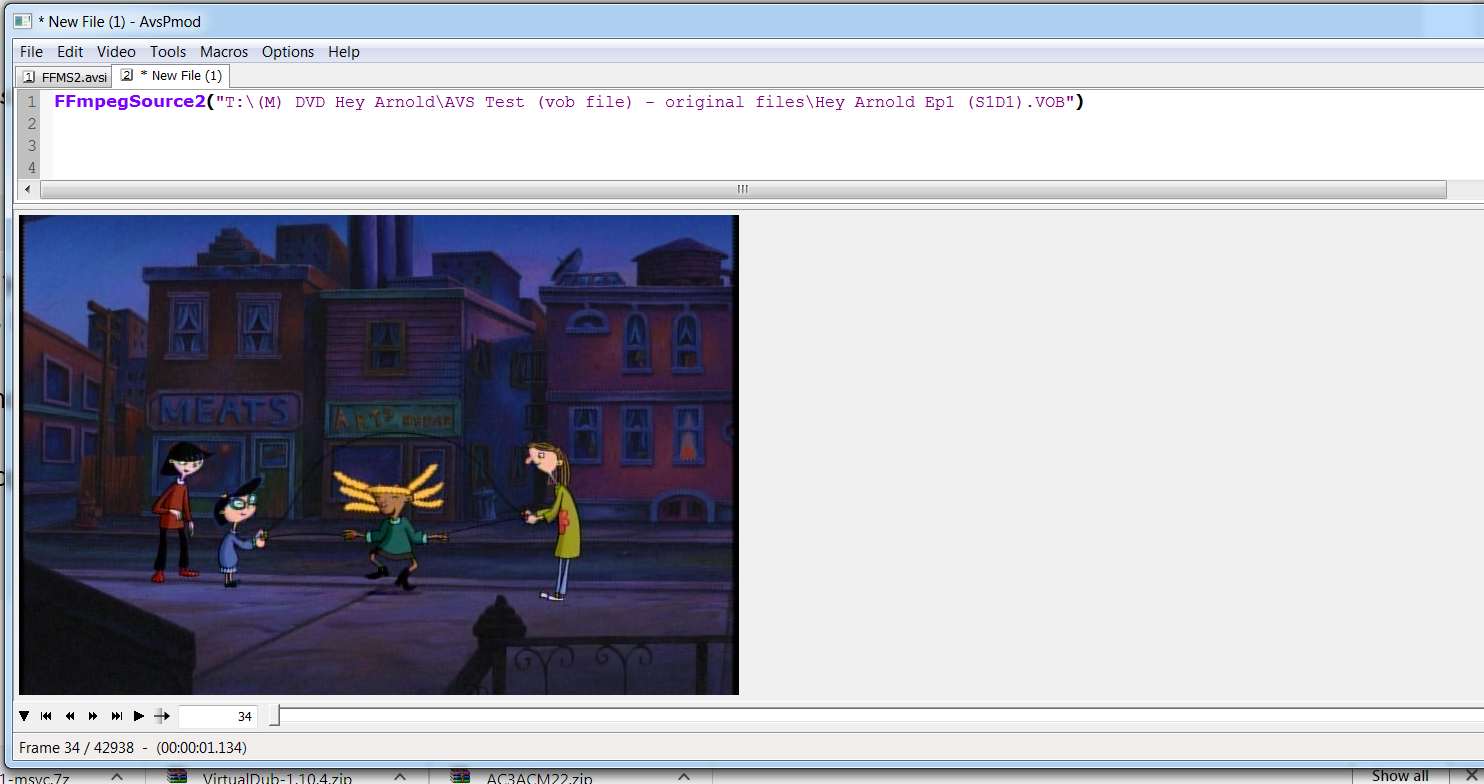This screenshot has height=784, width=1484.
Task: Play the video preview
Action: pyautogui.click(x=139, y=716)
